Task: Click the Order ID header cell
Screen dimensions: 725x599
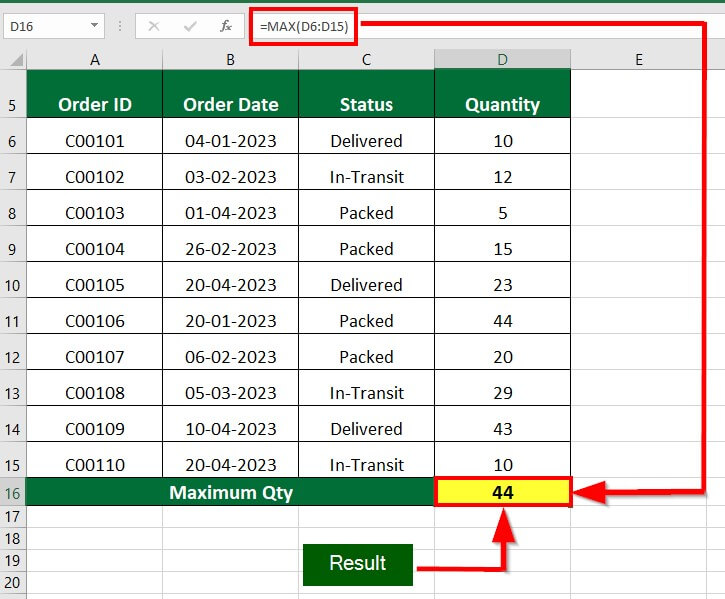Action: pos(95,94)
